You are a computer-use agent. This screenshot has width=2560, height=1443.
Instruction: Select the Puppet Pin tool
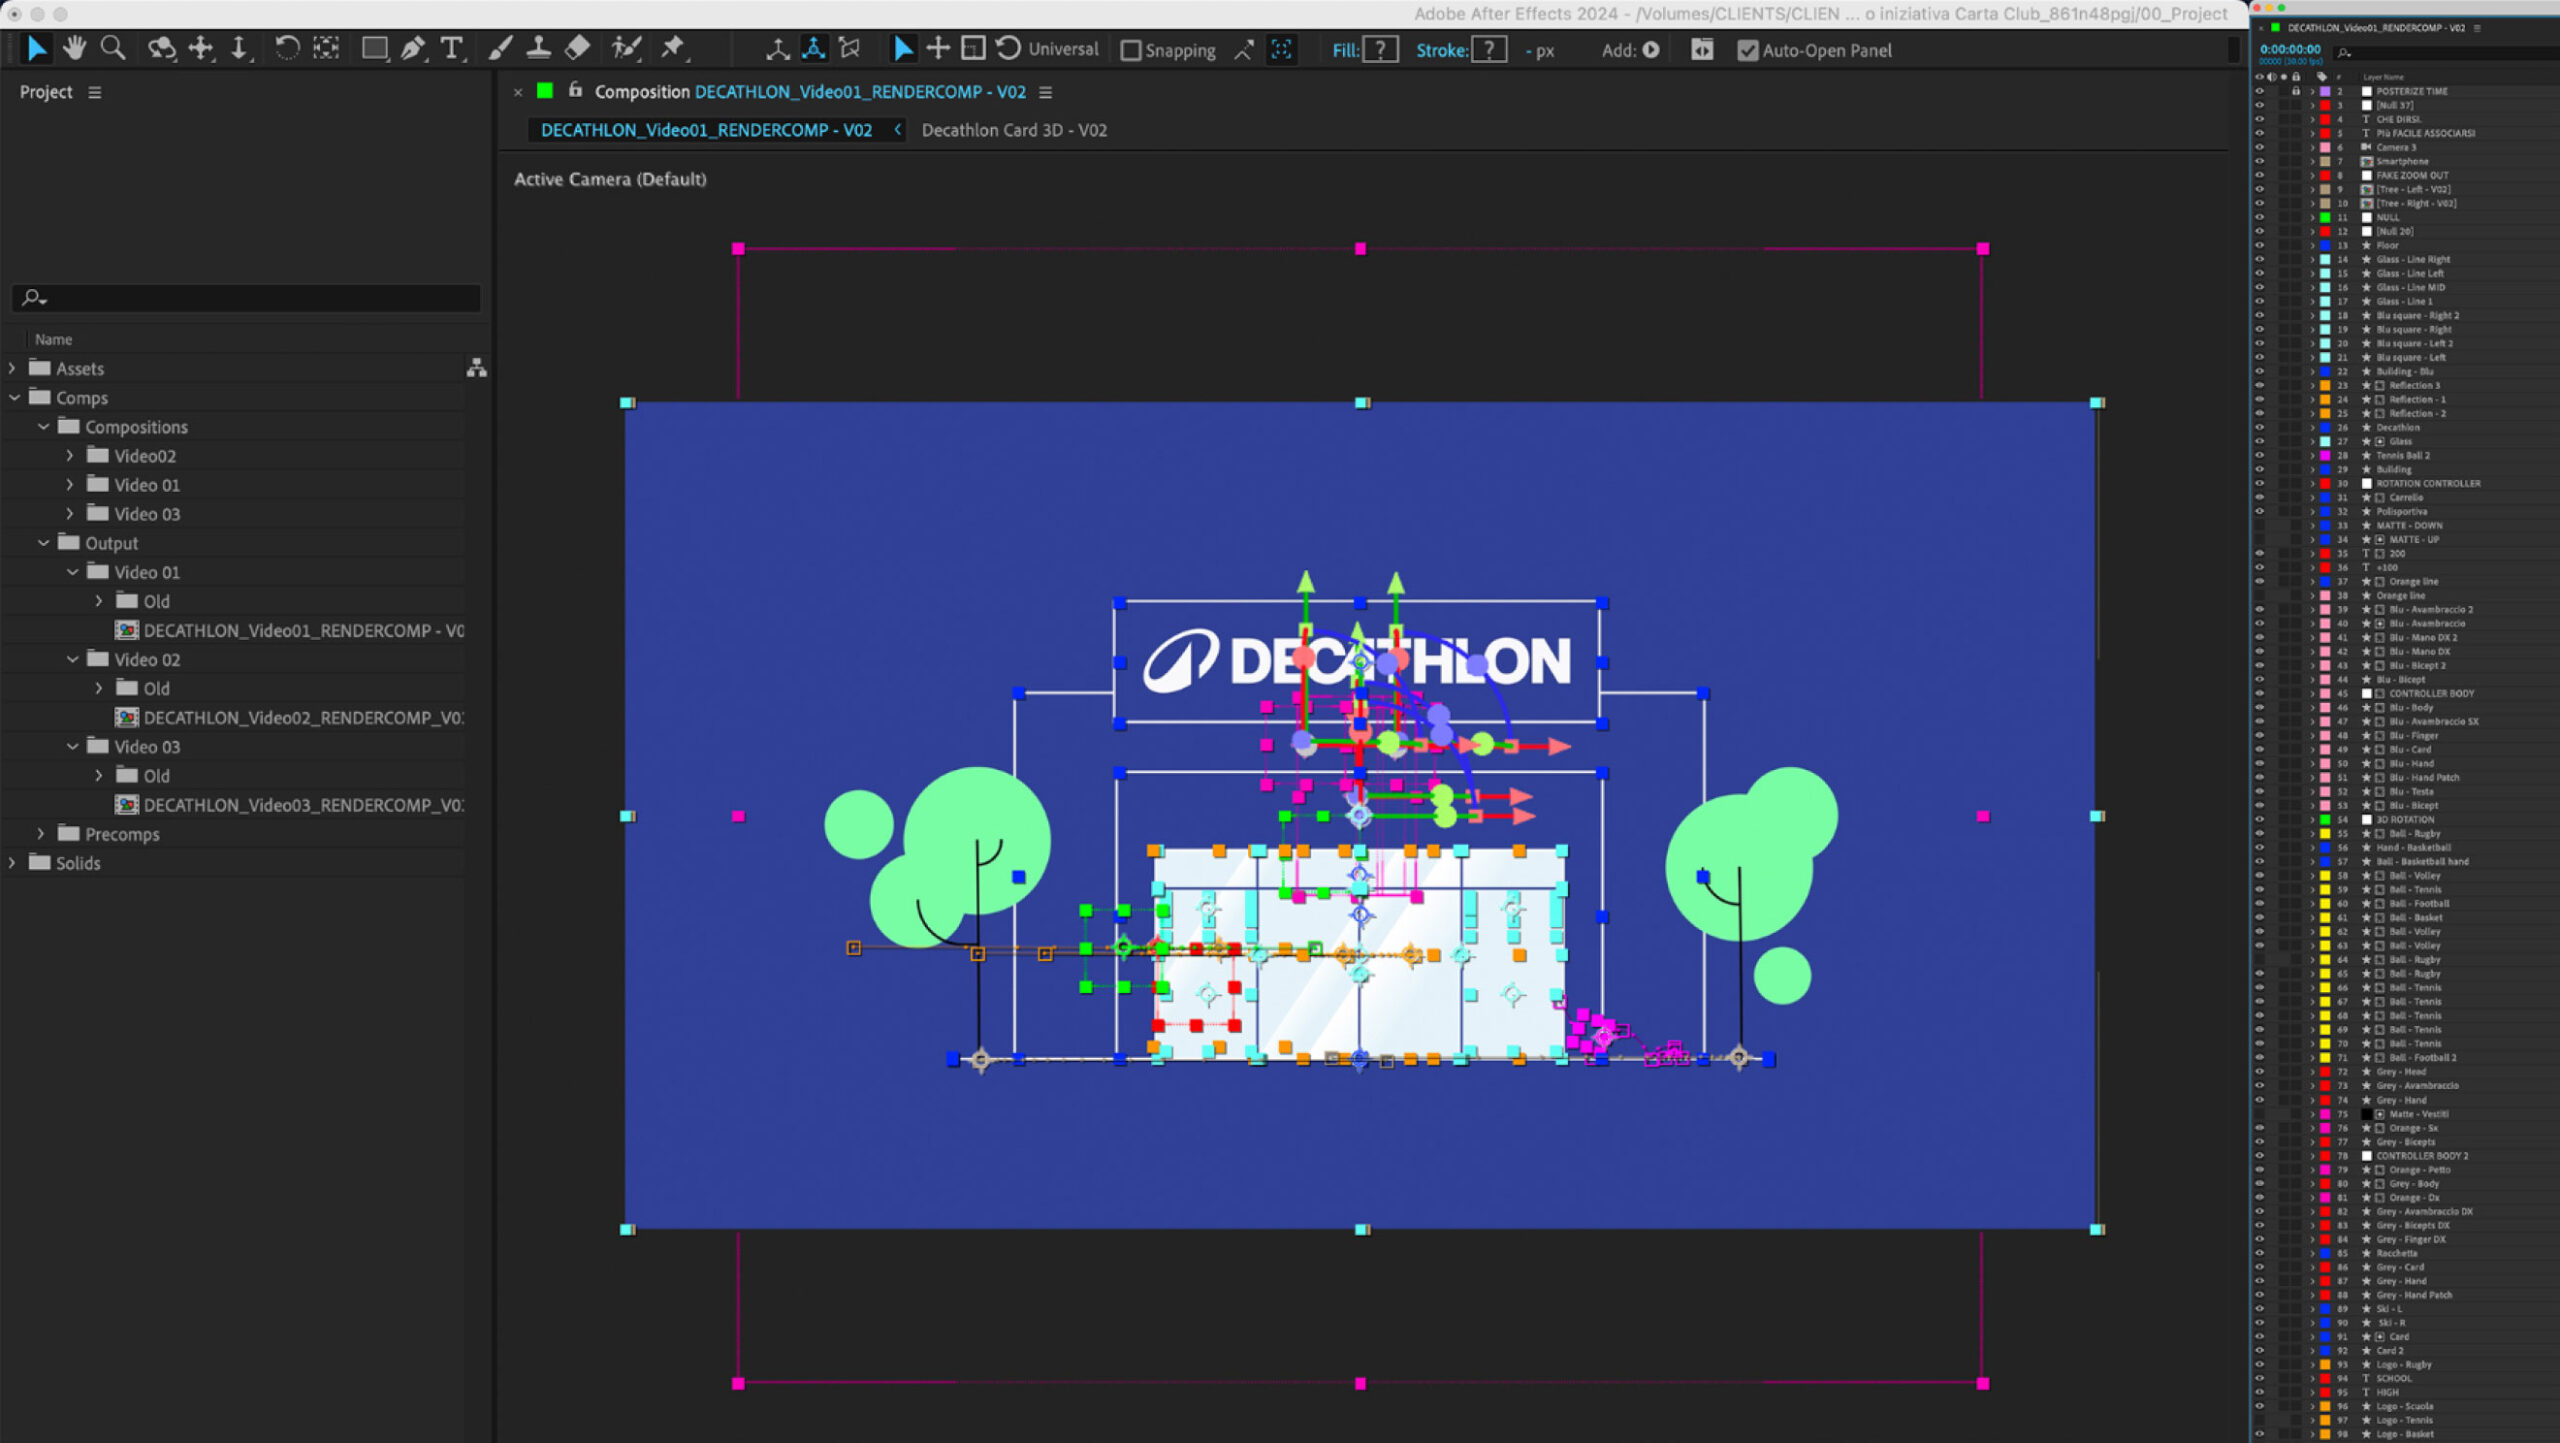click(673, 49)
